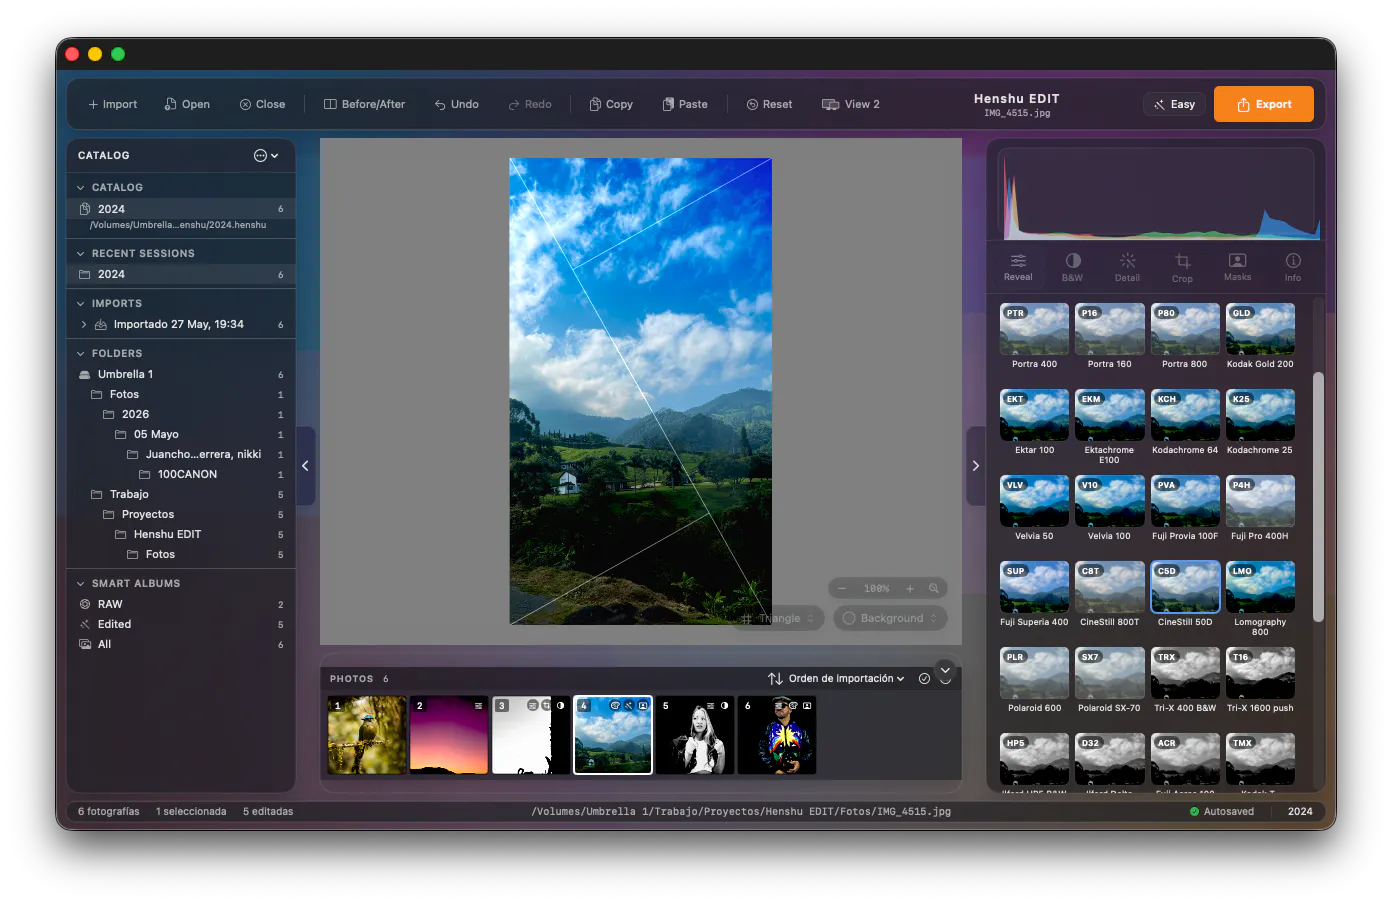Open the catalog options ellipsis menu
This screenshot has height=904, width=1392.
[x=266, y=156]
